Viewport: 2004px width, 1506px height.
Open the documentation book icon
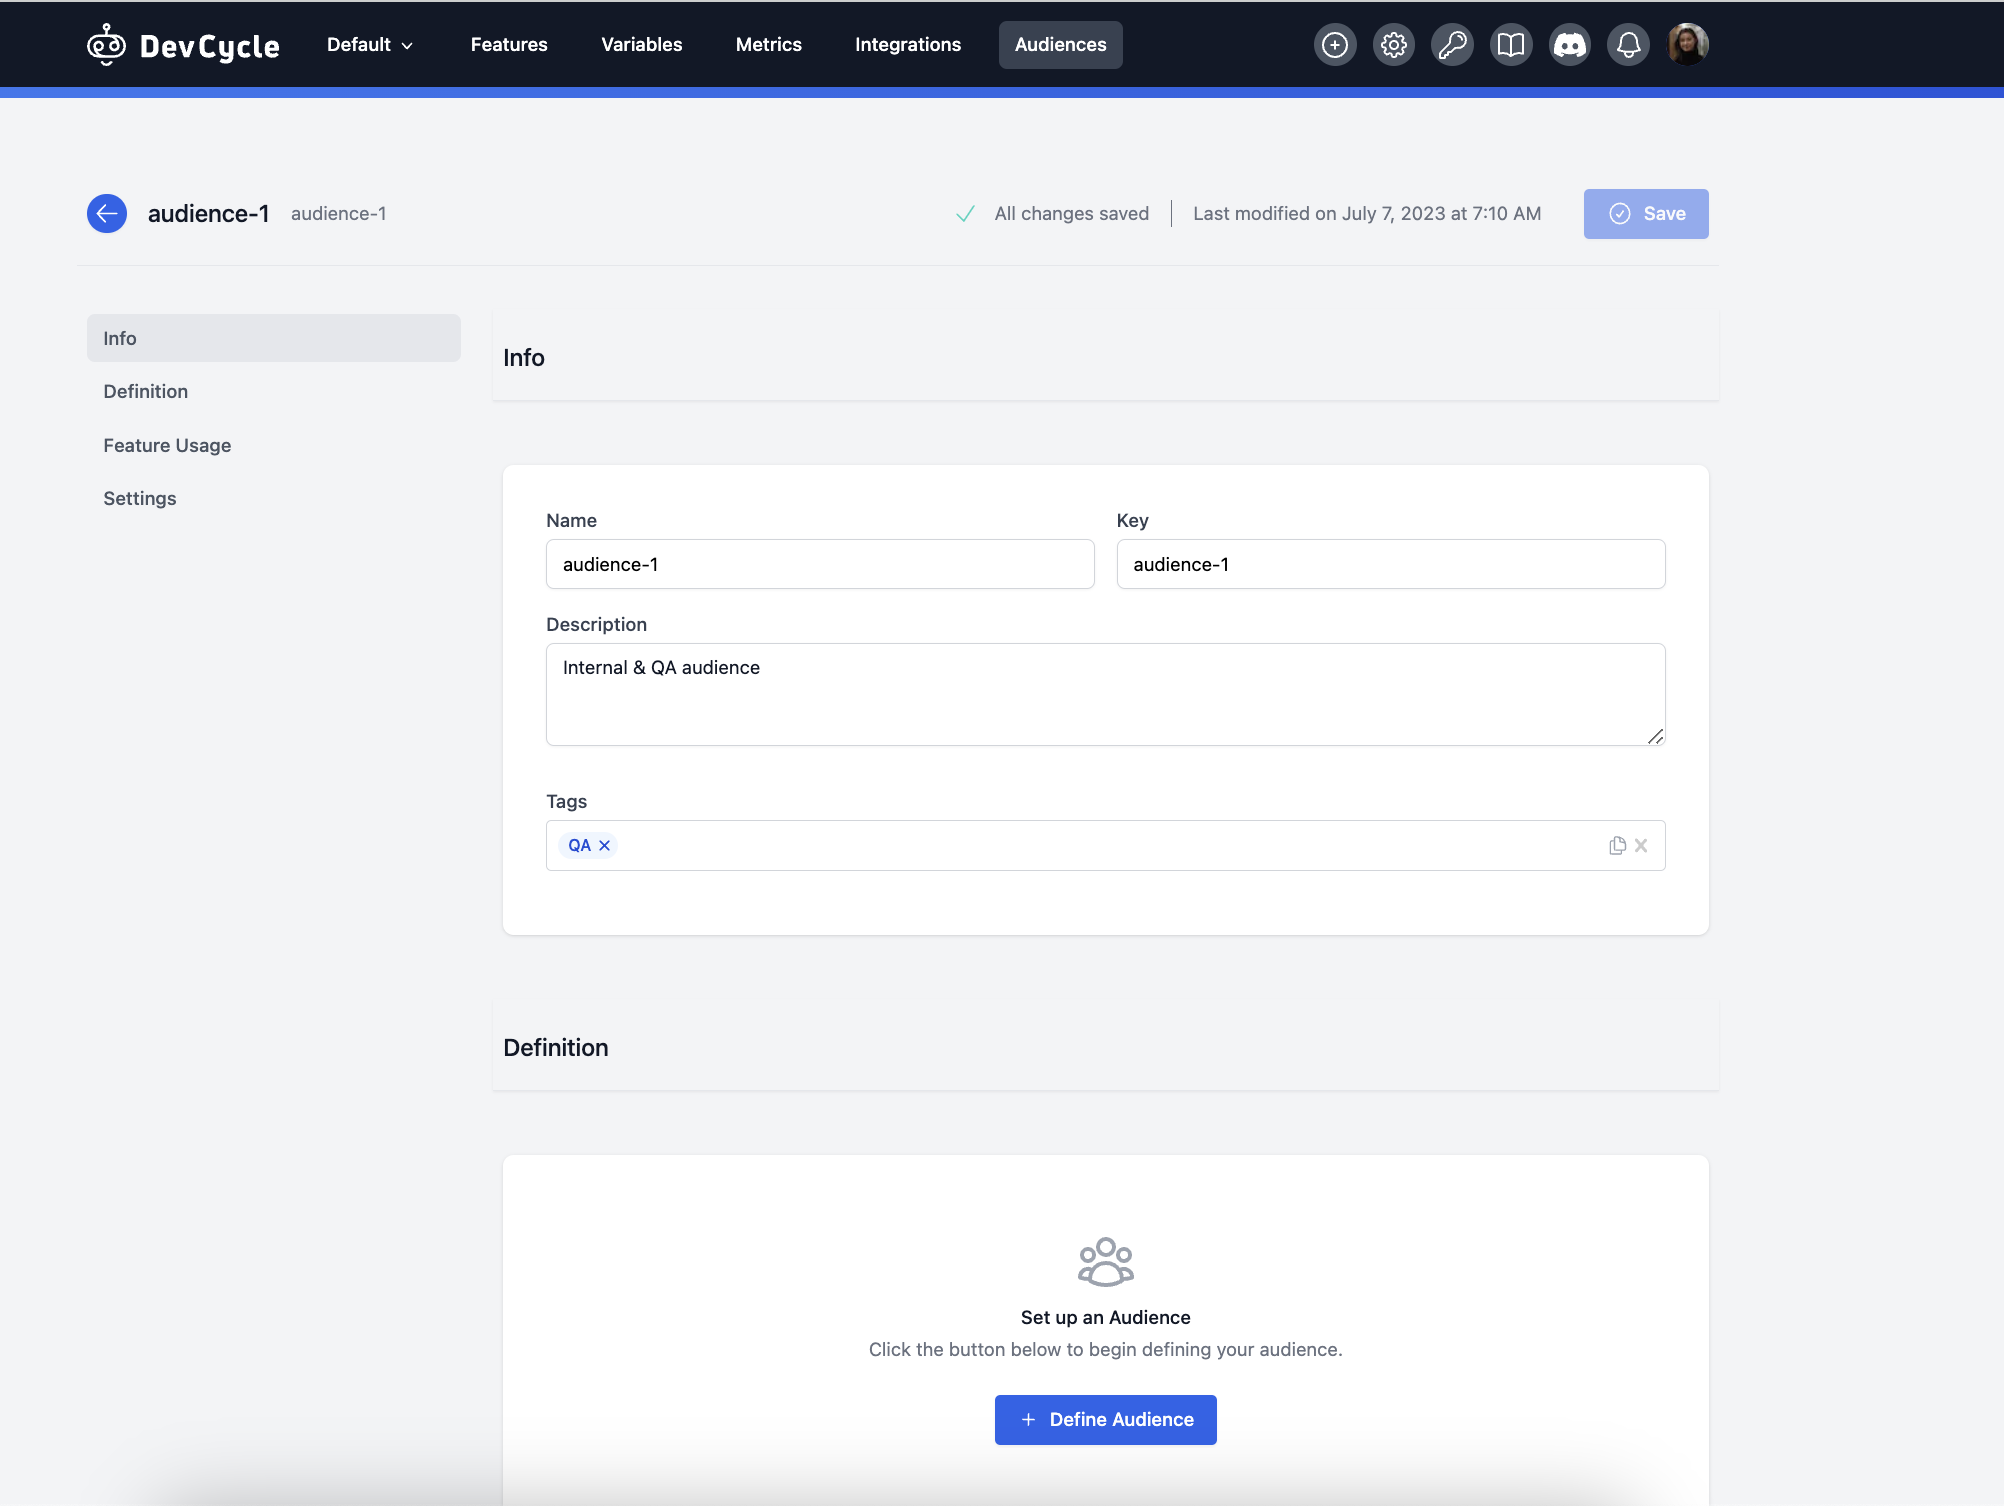pyautogui.click(x=1509, y=44)
